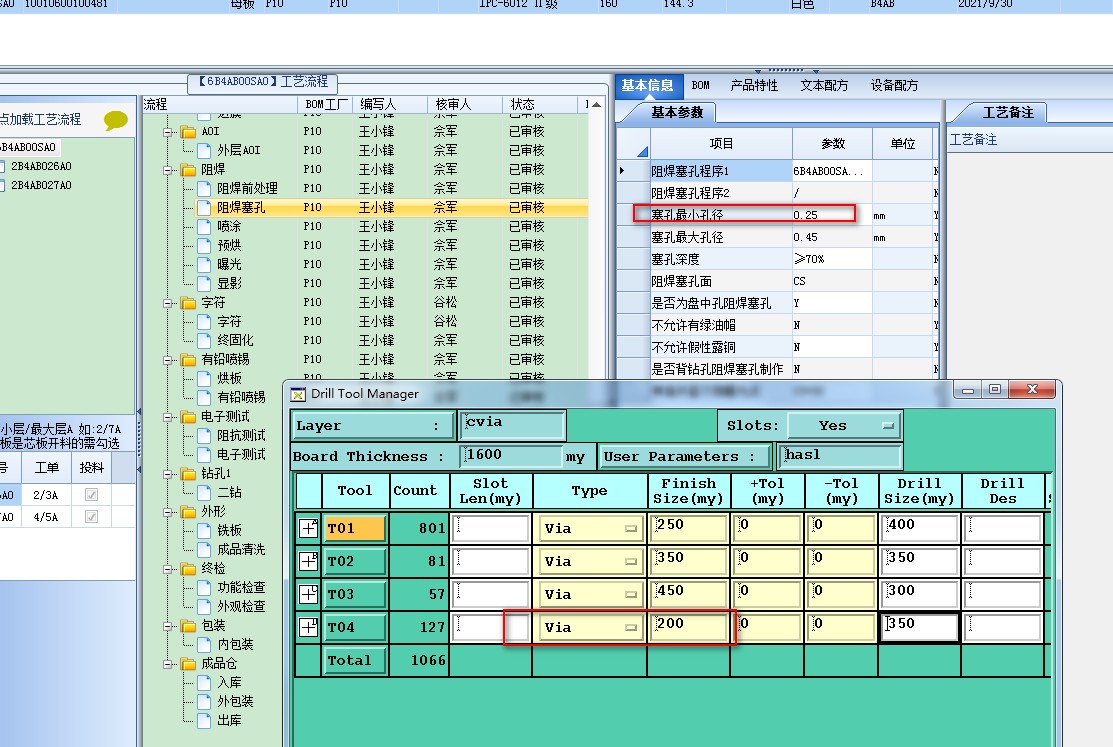
Task: Open the 设备配方 tab
Action: tap(894, 85)
